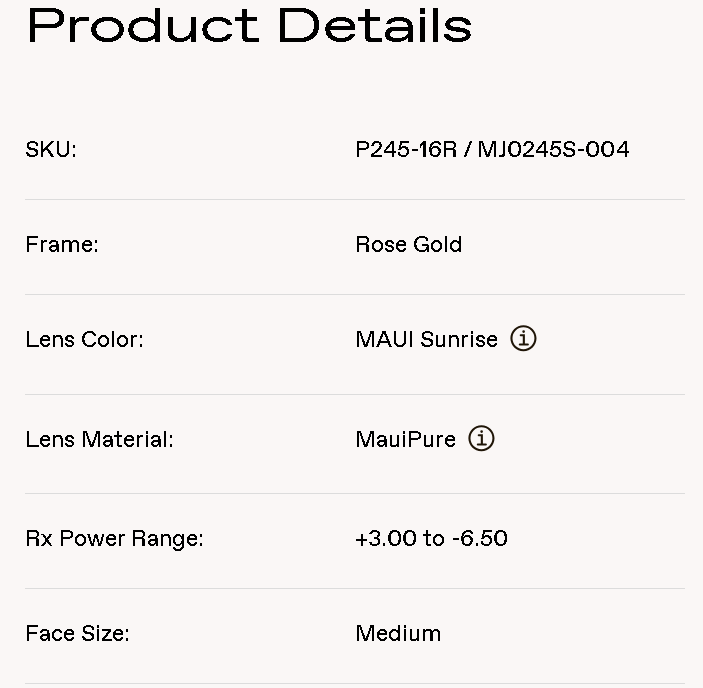The image size is (703, 688).
Task: Click the Lens Material label
Action: pyautogui.click(x=99, y=440)
